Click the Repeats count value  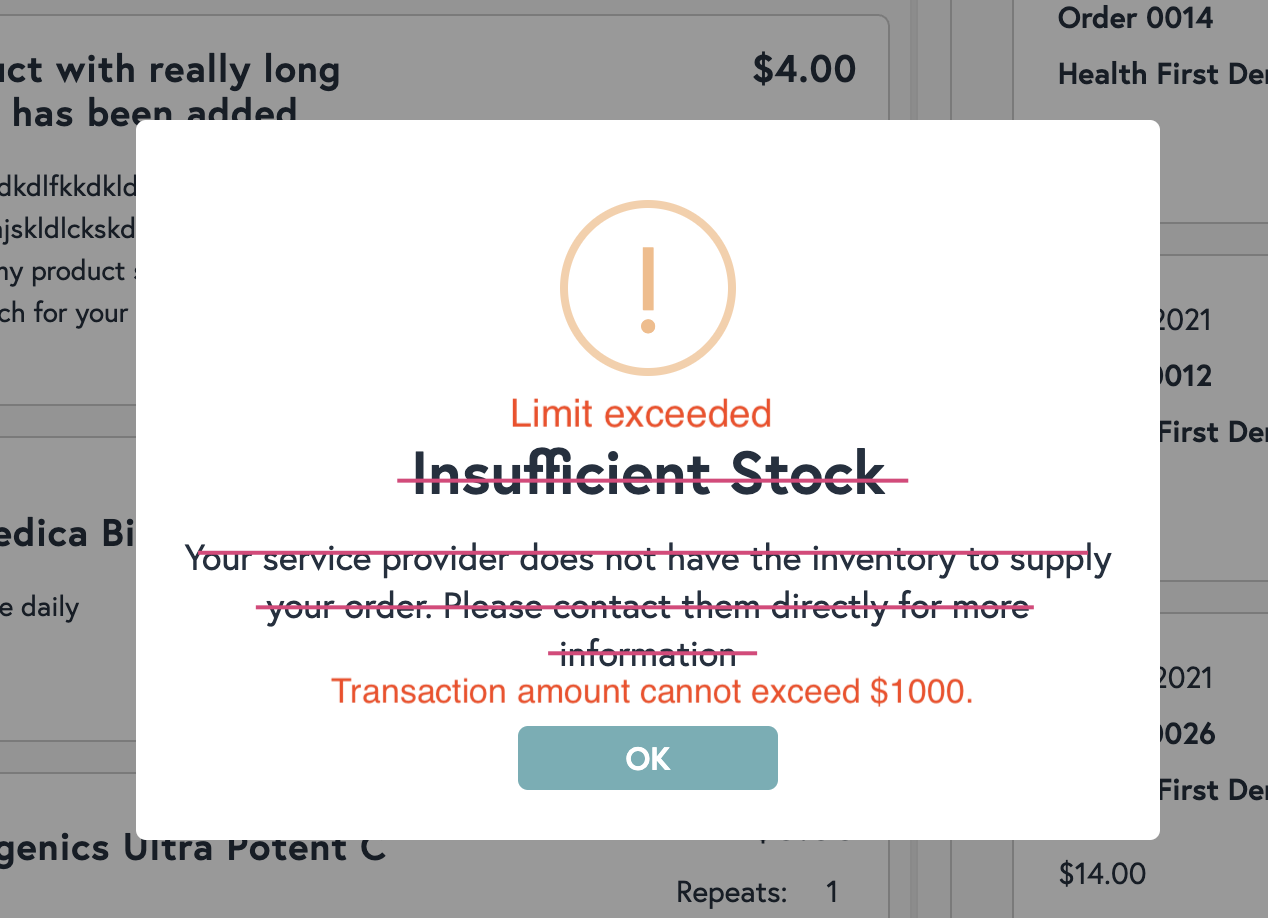(831, 891)
